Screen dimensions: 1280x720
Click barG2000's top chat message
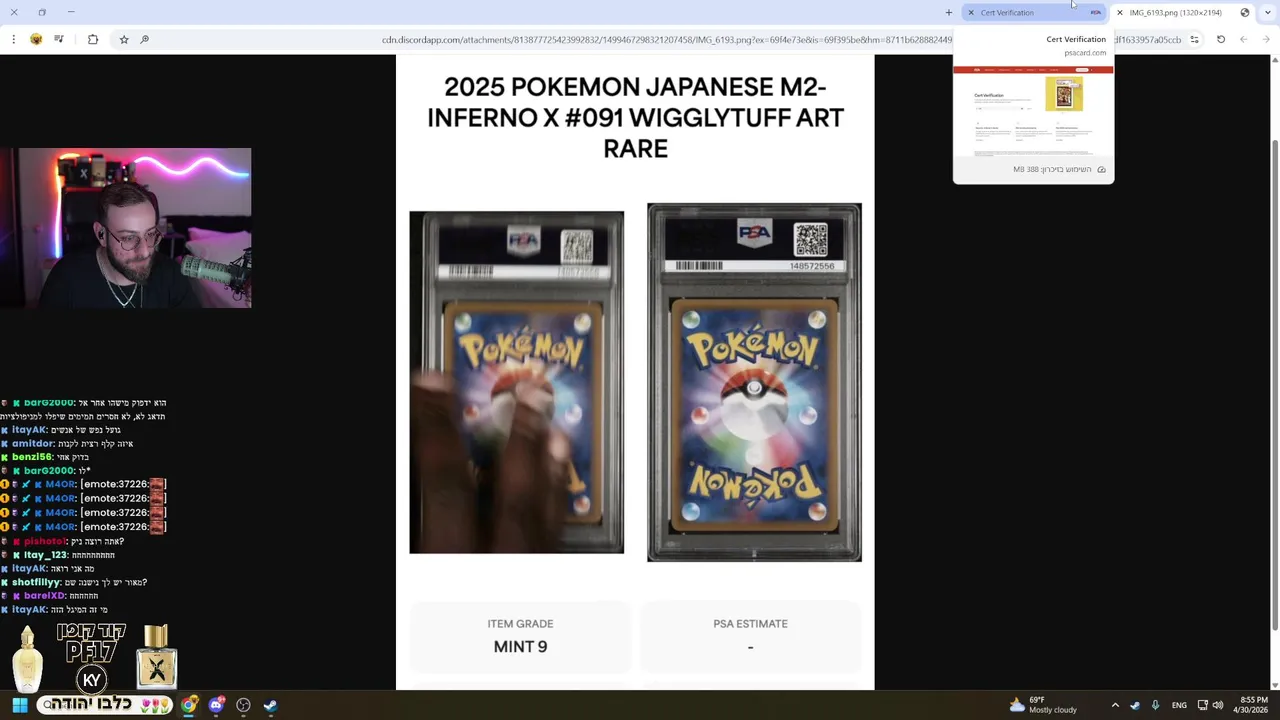(84, 409)
